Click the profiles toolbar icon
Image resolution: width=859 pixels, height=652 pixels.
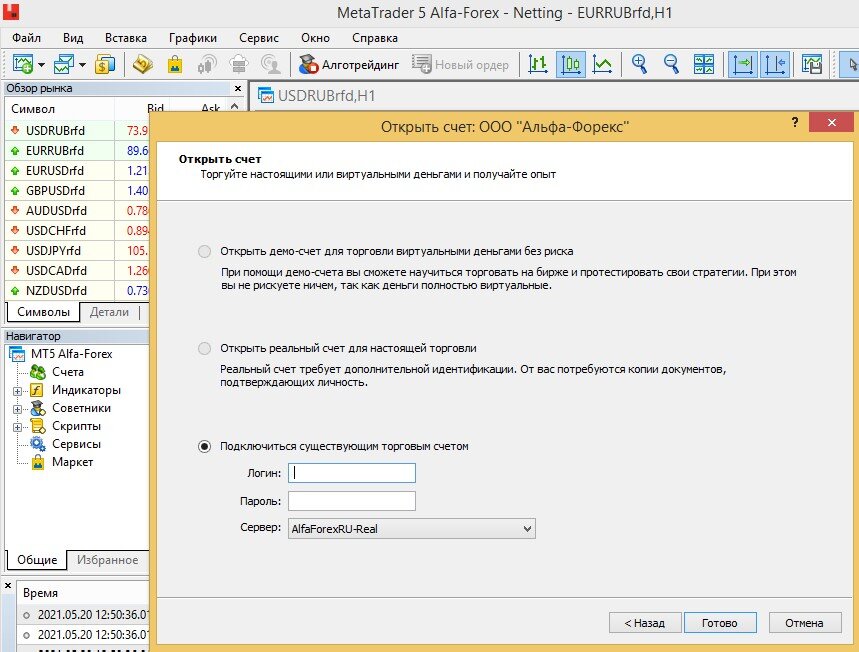pyautogui.click(x=64, y=64)
